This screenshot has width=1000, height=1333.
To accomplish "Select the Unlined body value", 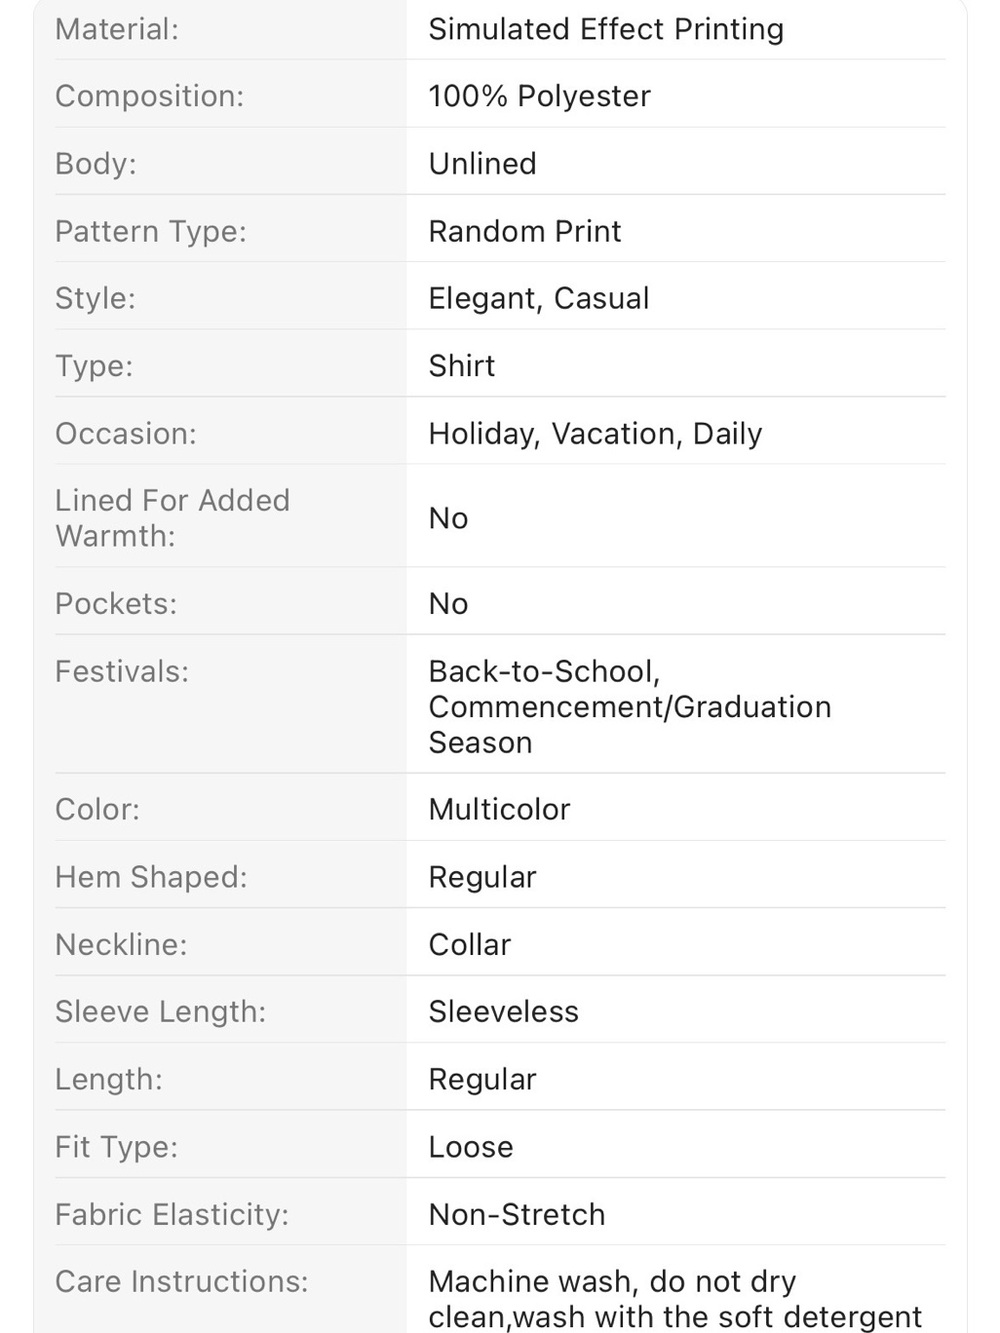I will (482, 163).
